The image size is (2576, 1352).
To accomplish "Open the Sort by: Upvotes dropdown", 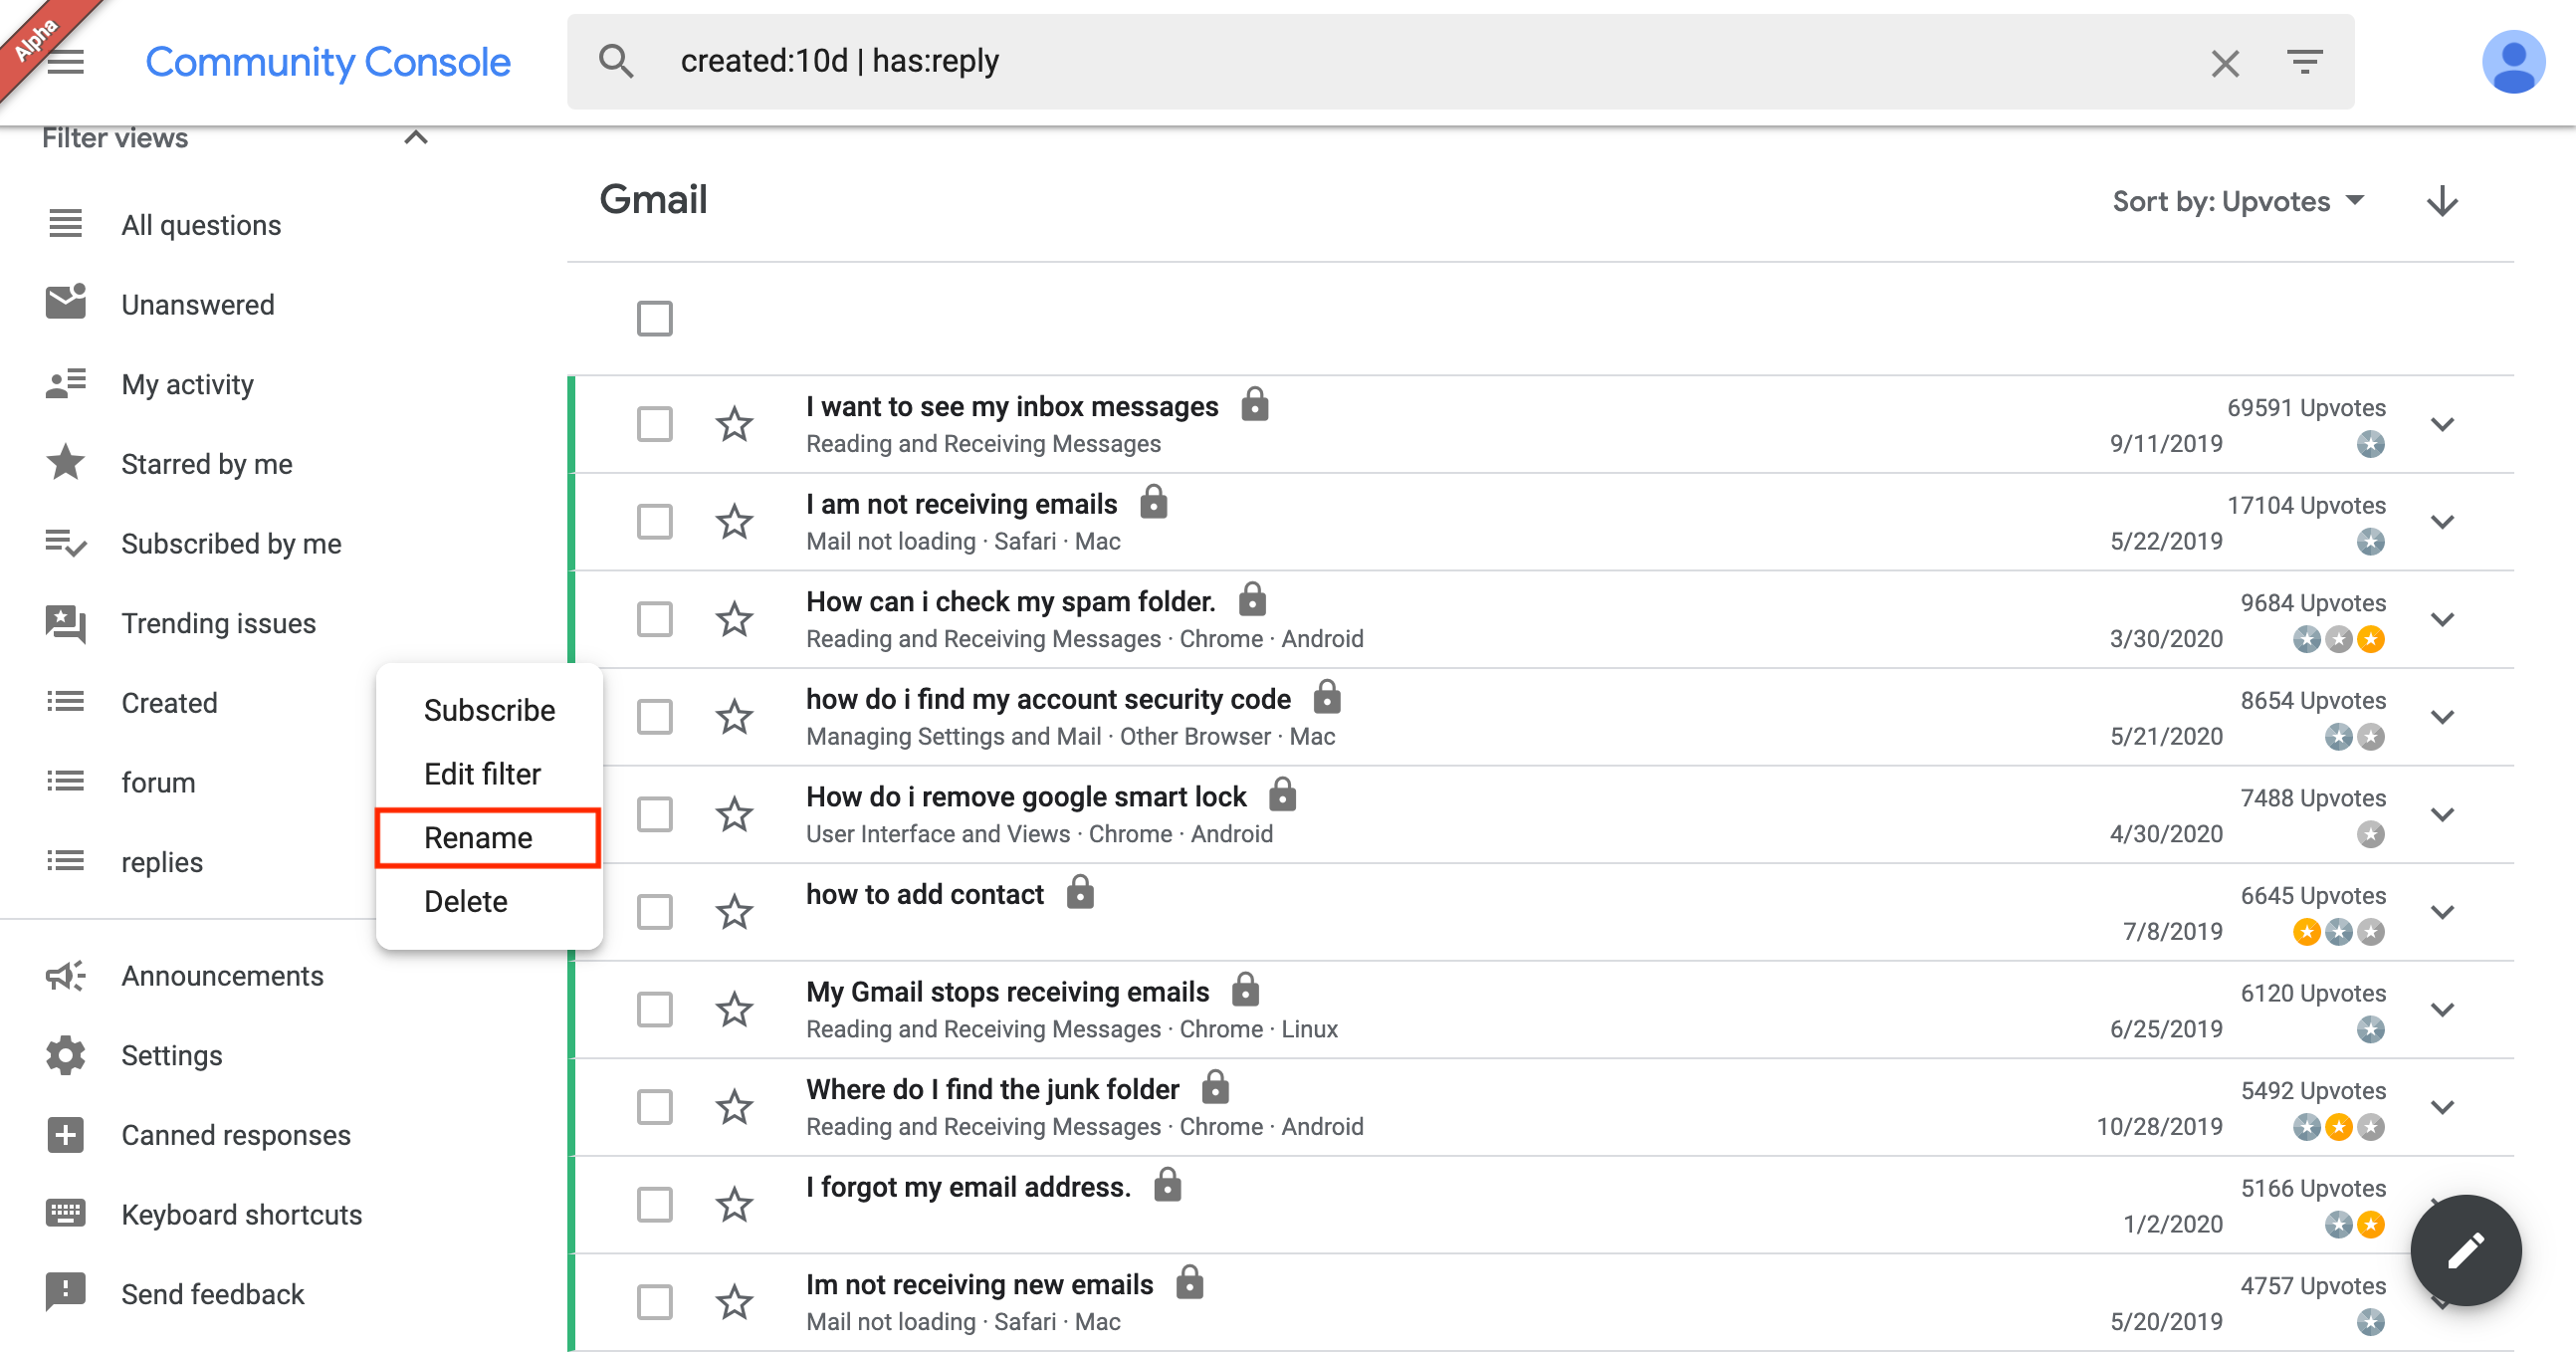I will (2237, 201).
